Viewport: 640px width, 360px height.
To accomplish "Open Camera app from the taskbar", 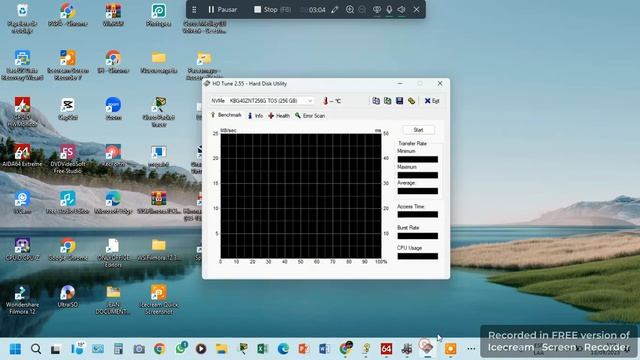I will tap(139, 349).
